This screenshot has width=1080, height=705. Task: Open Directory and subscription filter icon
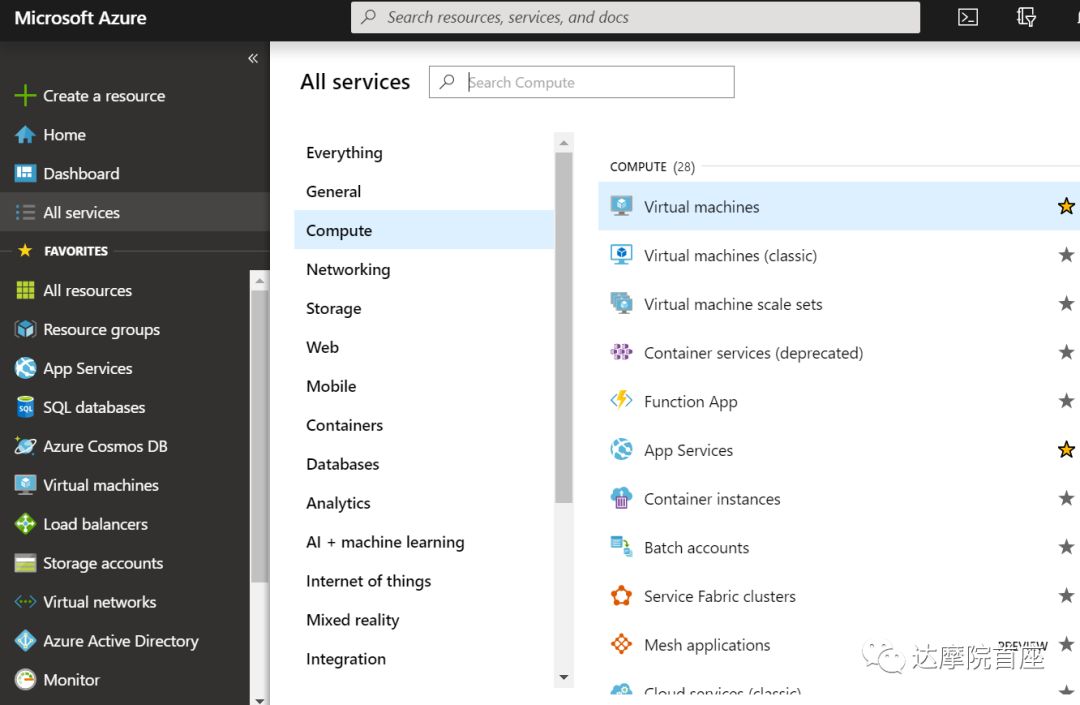(1026, 17)
